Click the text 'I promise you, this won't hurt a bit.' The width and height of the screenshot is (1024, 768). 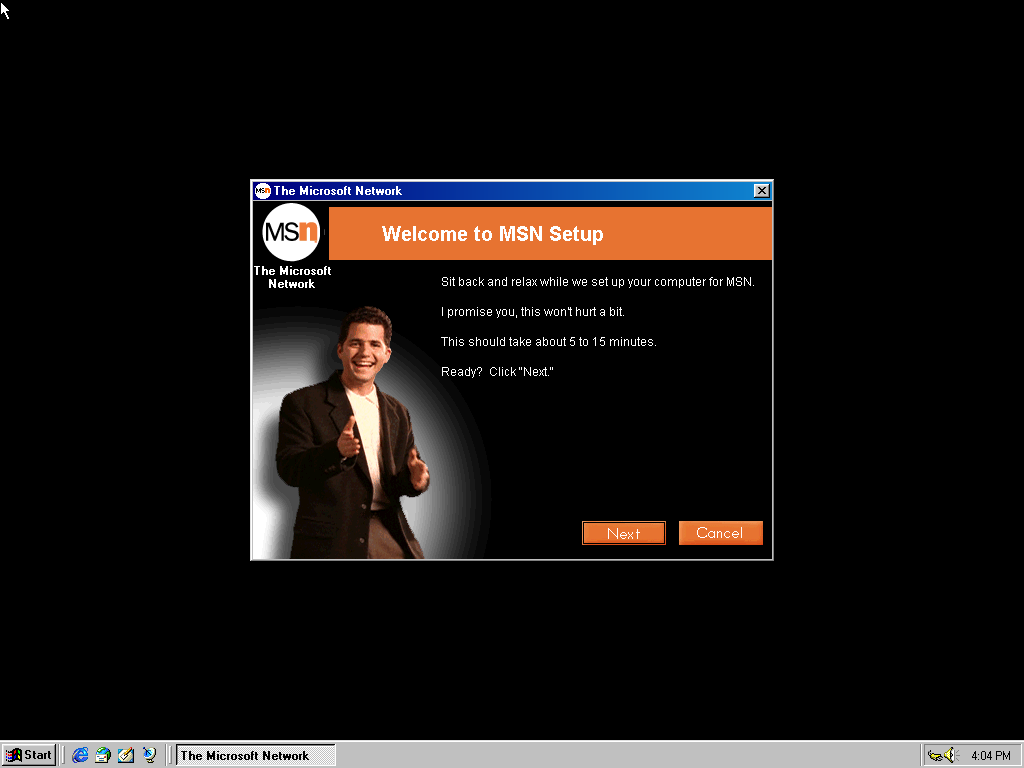pyautogui.click(x=533, y=312)
